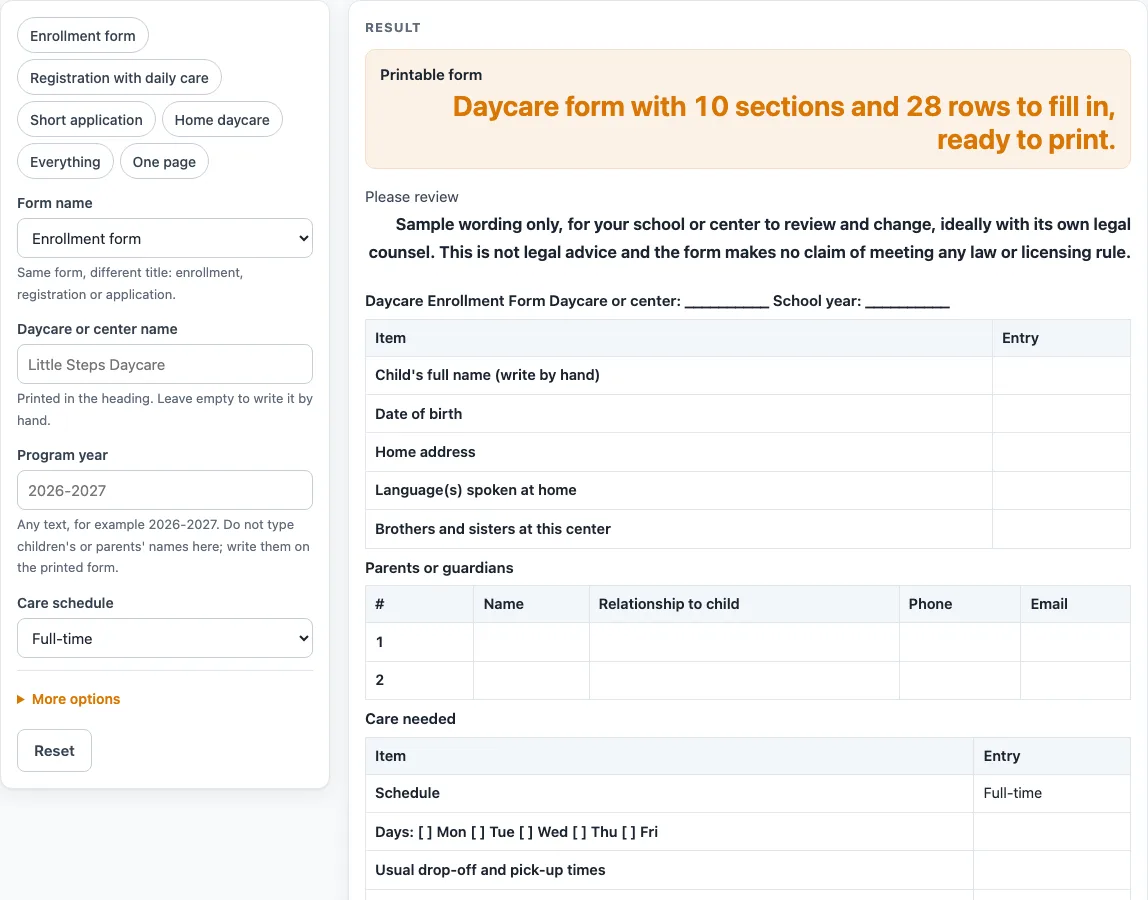Apply the Everything preset
The image size is (1148, 900).
(65, 162)
